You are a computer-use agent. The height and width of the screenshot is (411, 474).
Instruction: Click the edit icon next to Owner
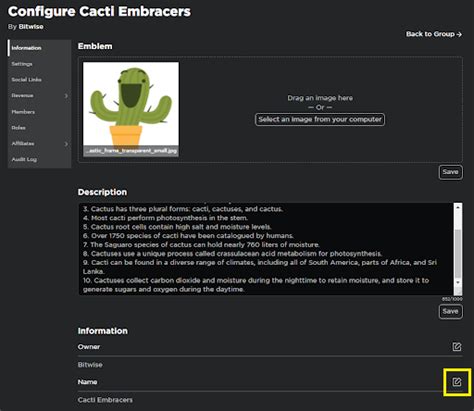[x=457, y=347]
